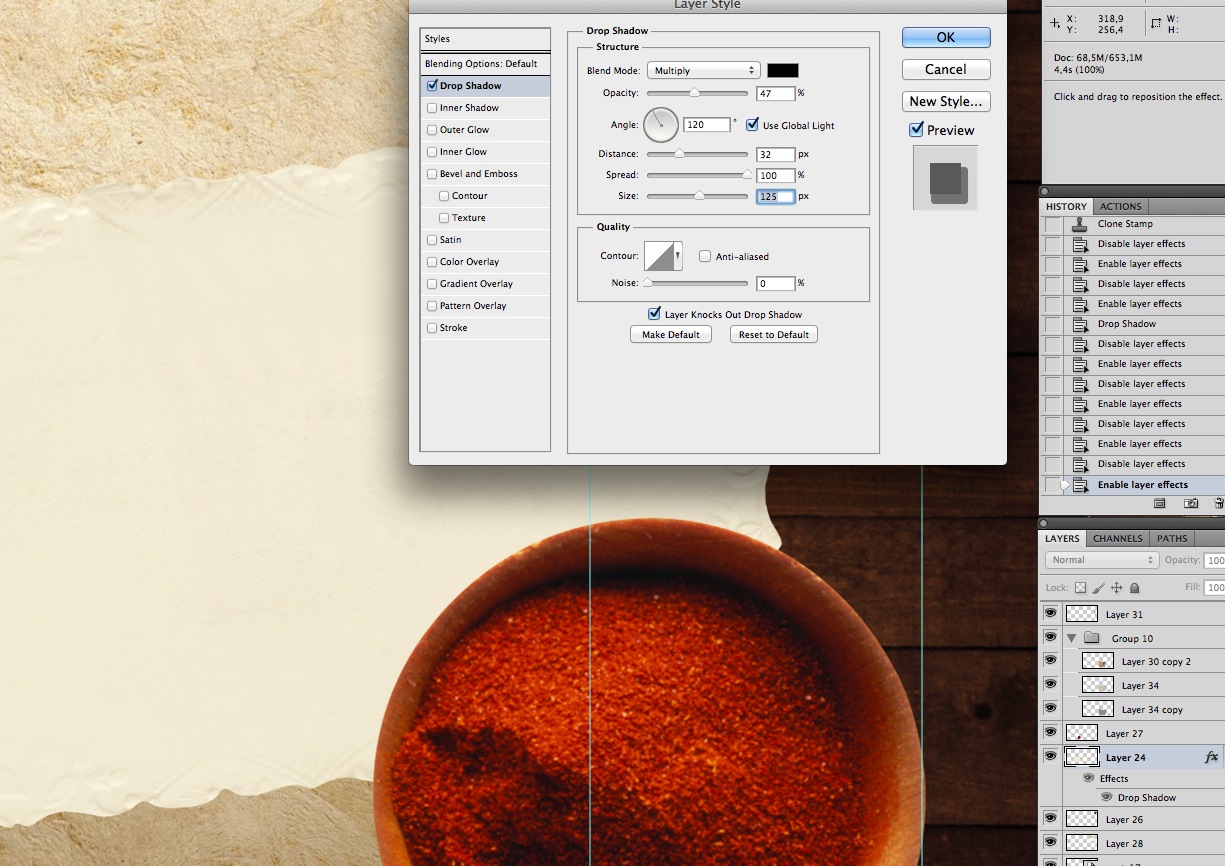Viewport: 1225px width, 866px height.
Task: Click the history state marker on last state
Action: [x=1064, y=485]
